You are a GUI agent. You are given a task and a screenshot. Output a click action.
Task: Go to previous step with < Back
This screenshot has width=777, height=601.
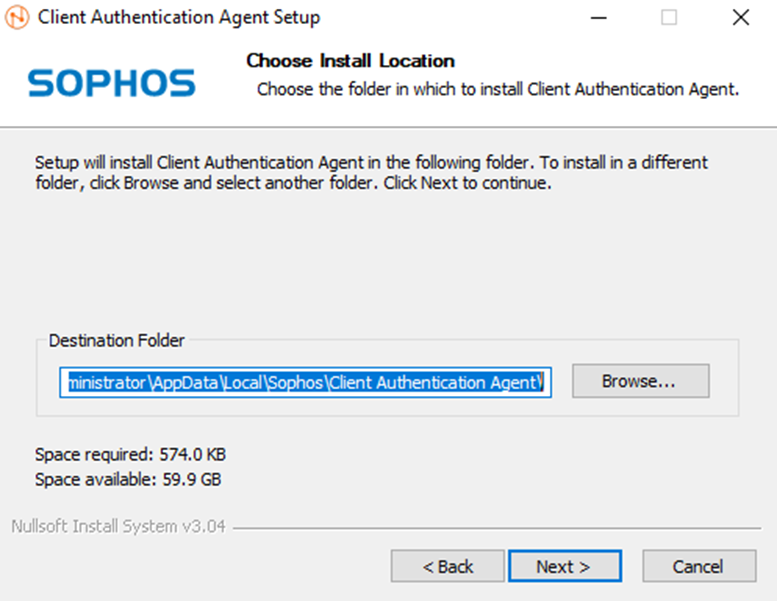(447, 566)
